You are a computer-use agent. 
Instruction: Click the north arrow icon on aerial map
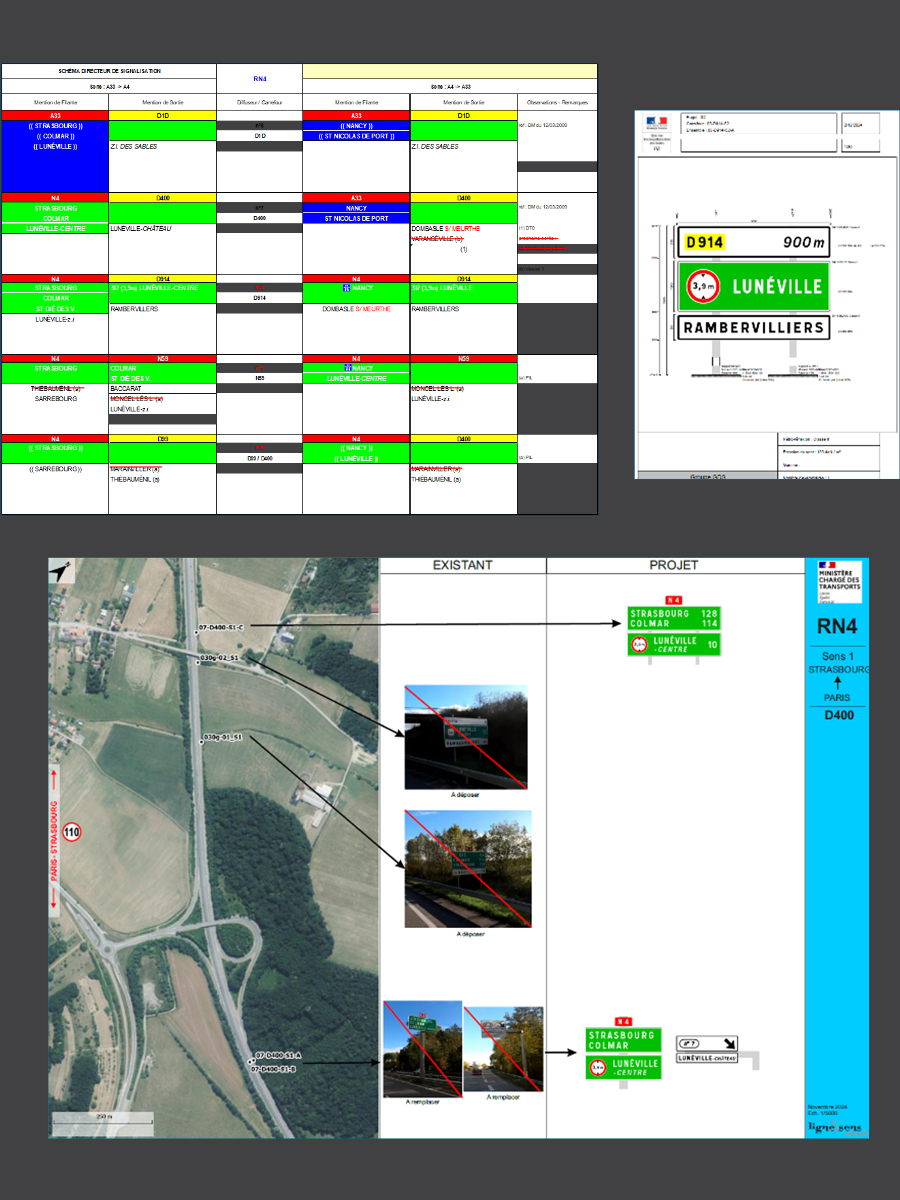click(x=62, y=571)
